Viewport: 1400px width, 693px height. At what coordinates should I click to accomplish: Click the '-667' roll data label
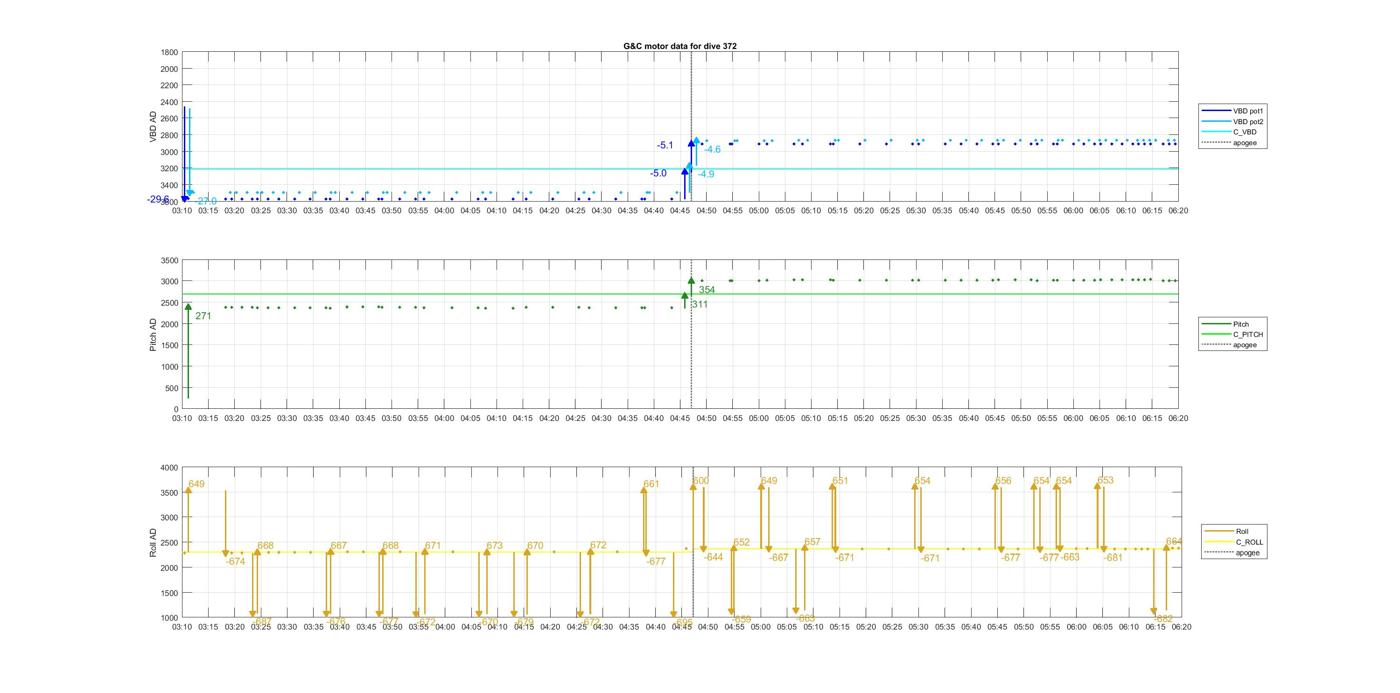(x=779, y=558)
